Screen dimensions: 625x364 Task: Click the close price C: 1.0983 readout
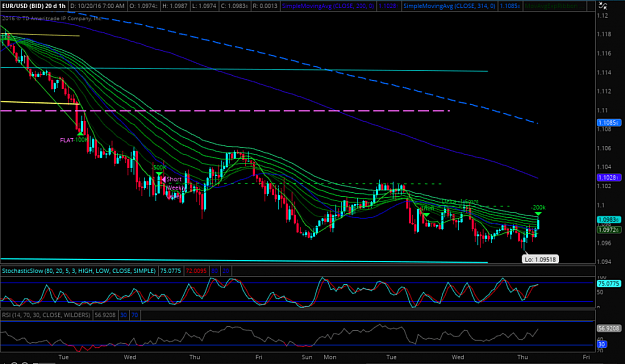tap(235, 6)
